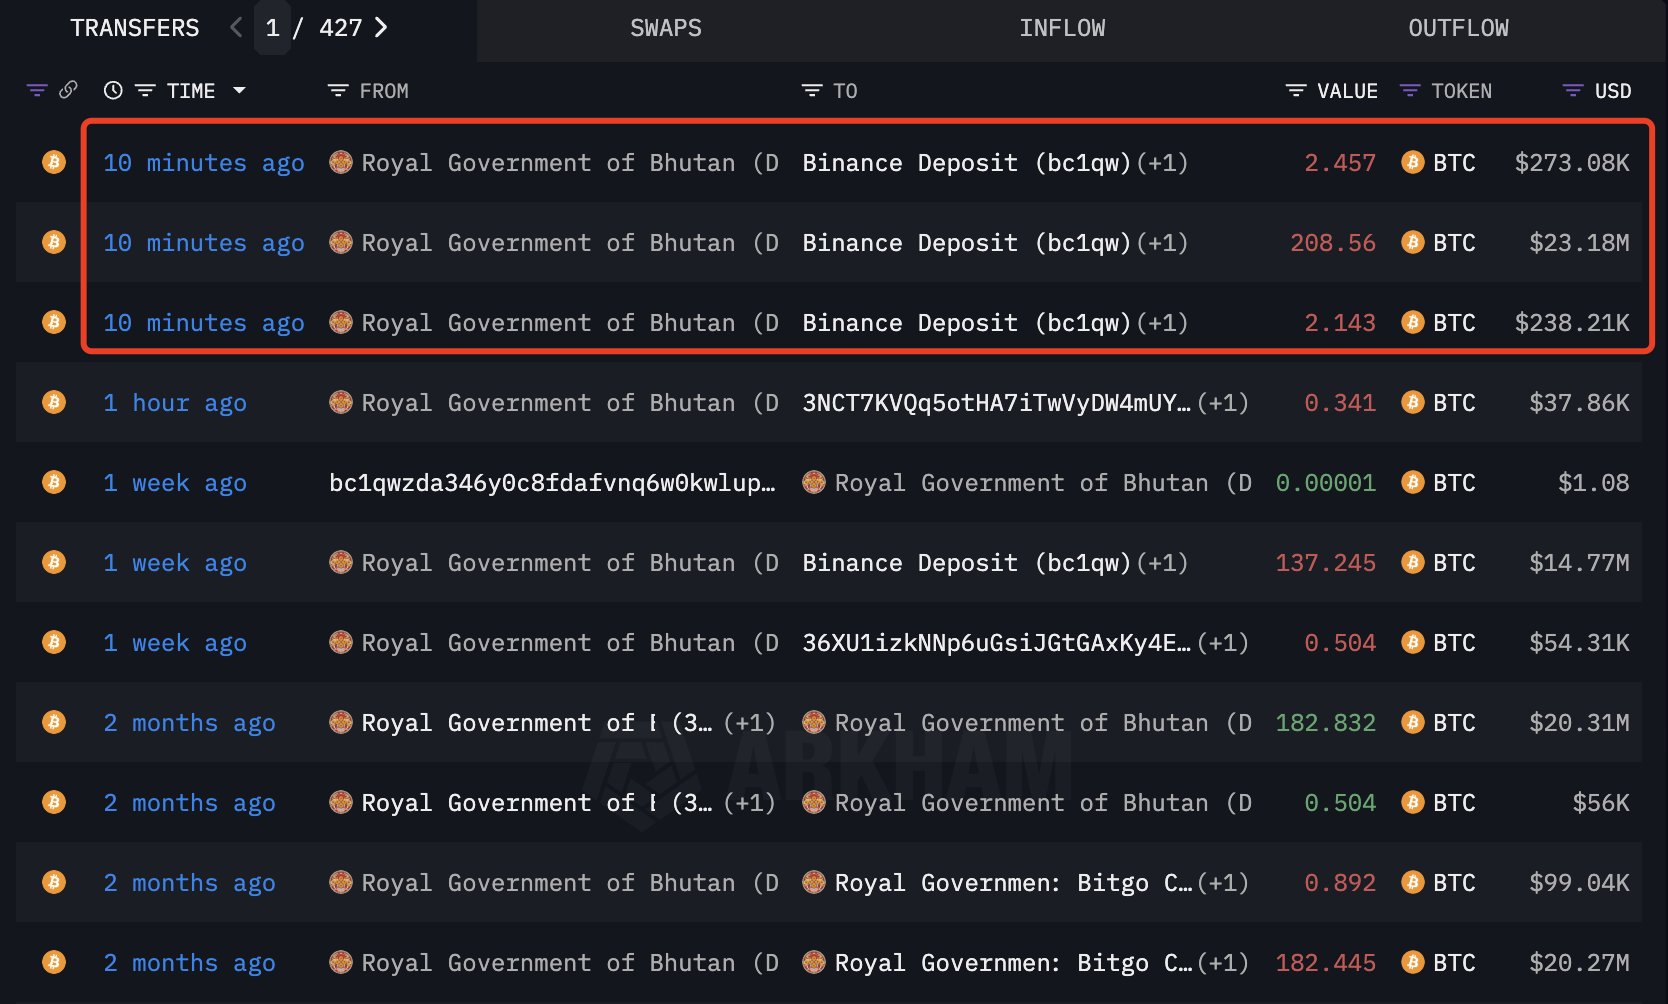Image resolution: width=1668 pixels, height=1004 pixels.
Task: Switch to the OUTFLOW tab
Action: tap(1459, 28)
